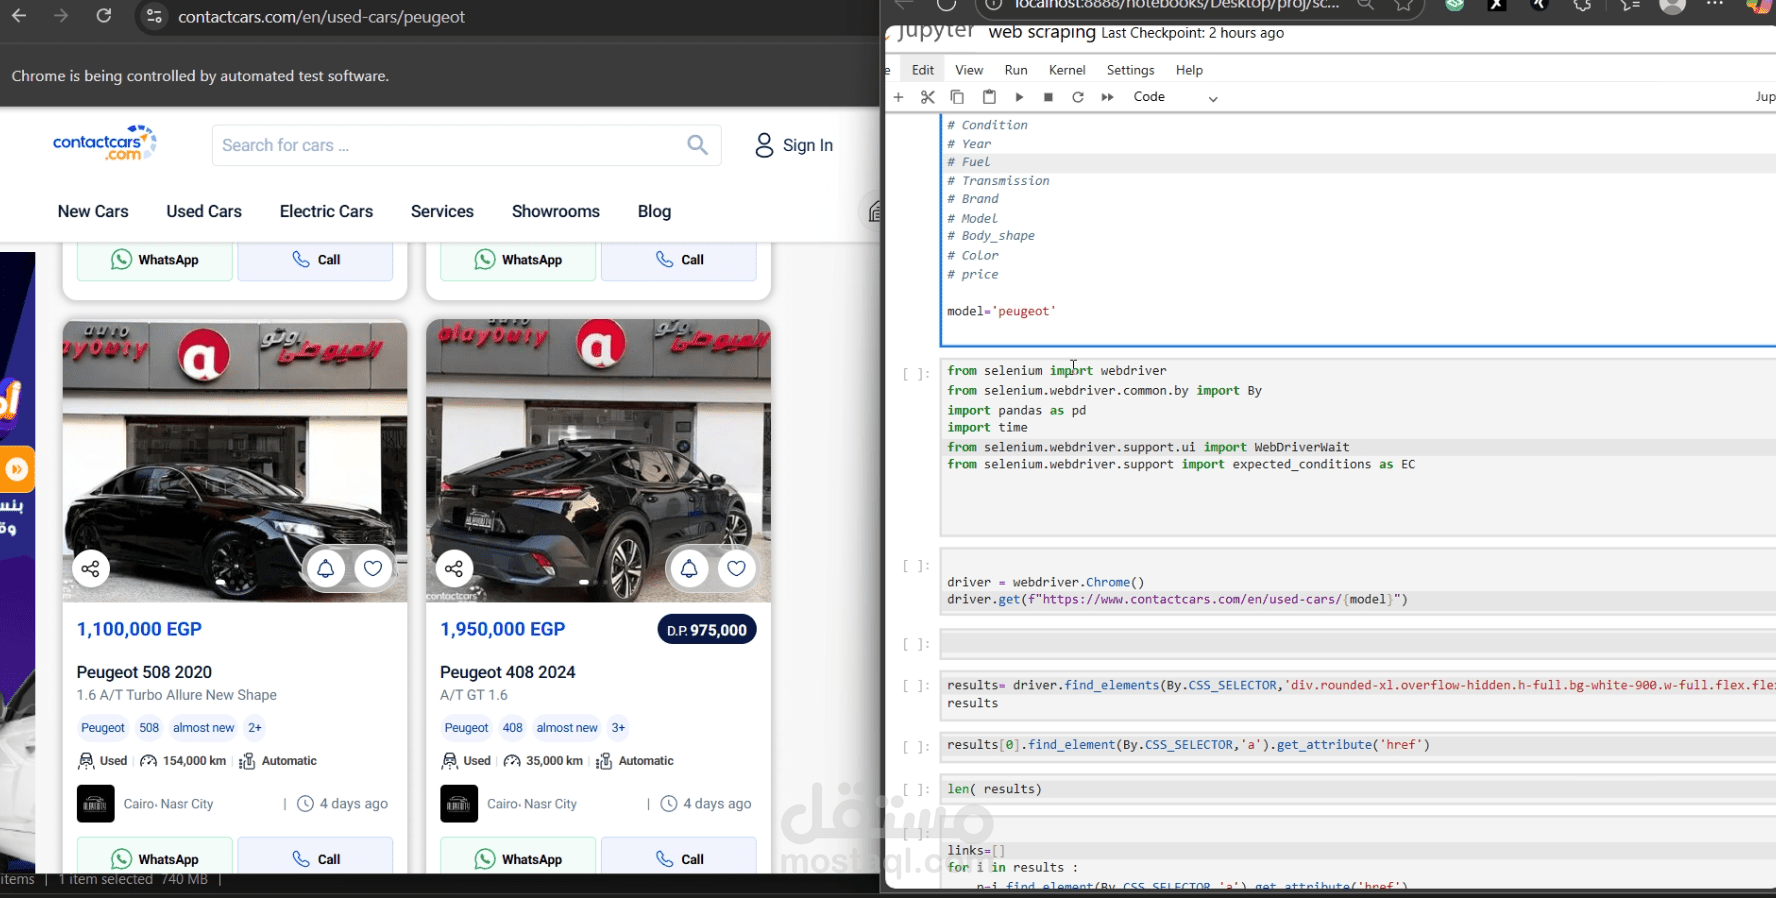Open the Peugeot 508 2020 car photo

coord(235,460)
